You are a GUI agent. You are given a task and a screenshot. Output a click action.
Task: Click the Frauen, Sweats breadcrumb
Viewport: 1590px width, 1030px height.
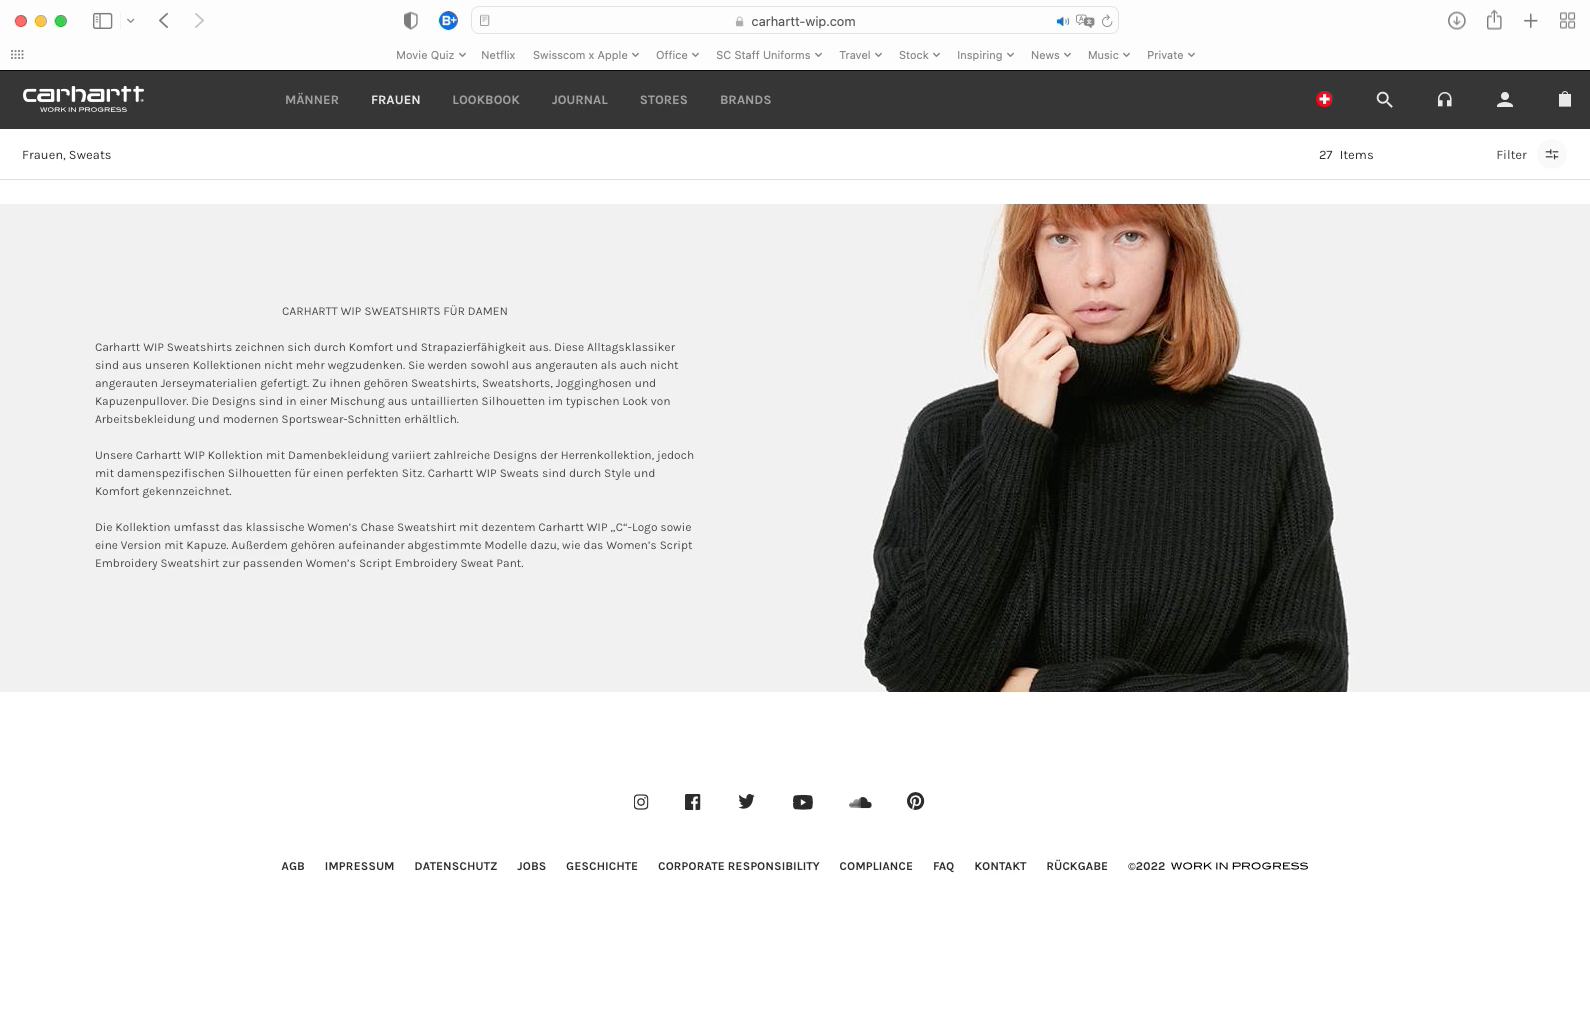67,155
